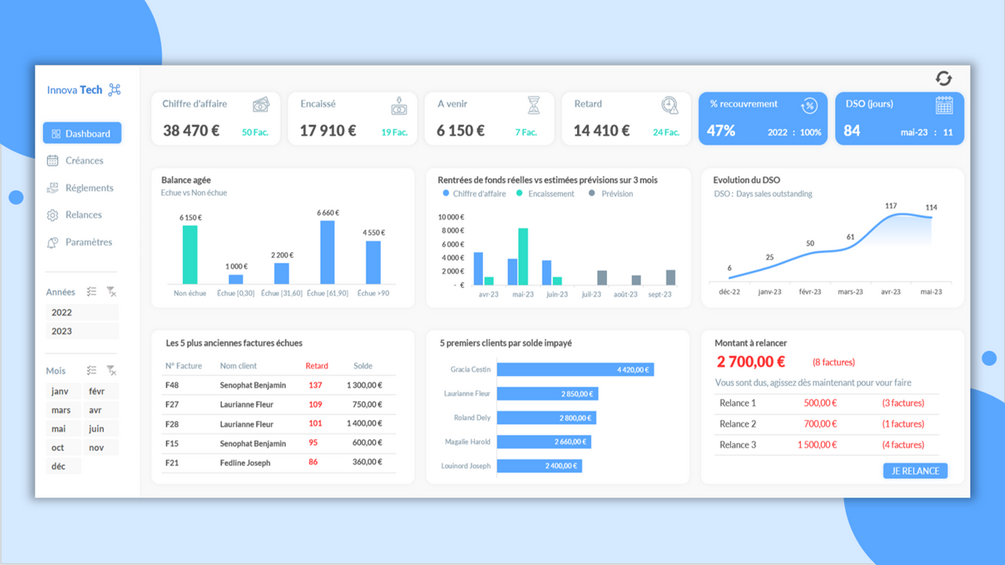Click the Créances calendar icon
Screen dimensions: 1005x565
point(53,161)
